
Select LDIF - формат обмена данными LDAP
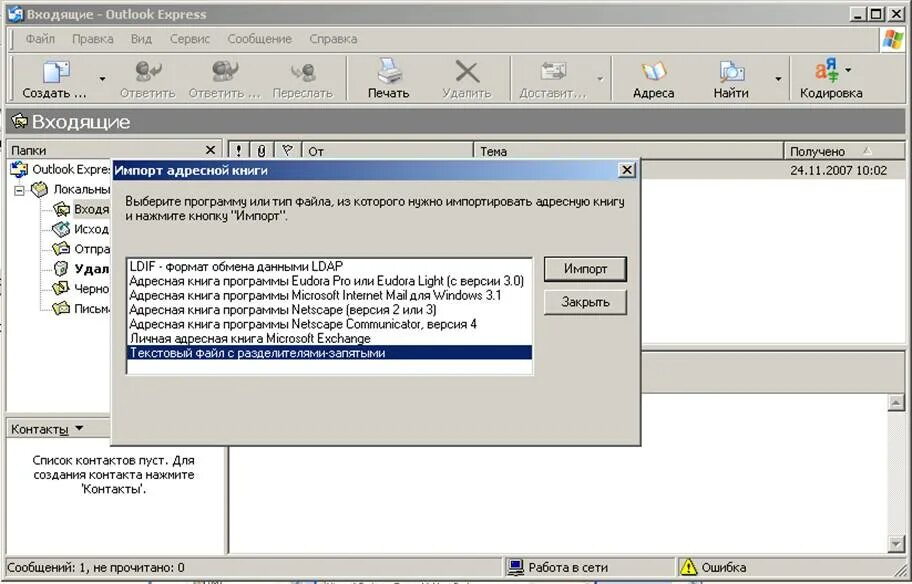click(329, 266)
